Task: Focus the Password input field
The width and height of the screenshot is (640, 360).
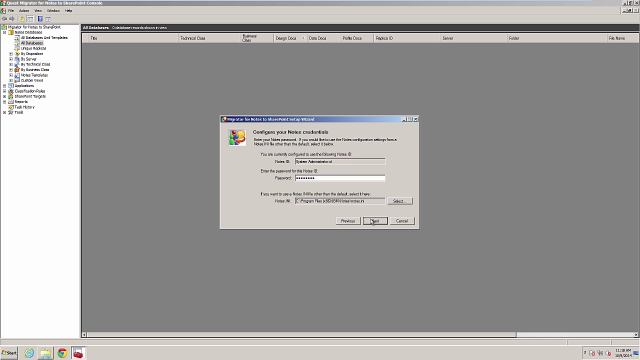Action: 340,178
